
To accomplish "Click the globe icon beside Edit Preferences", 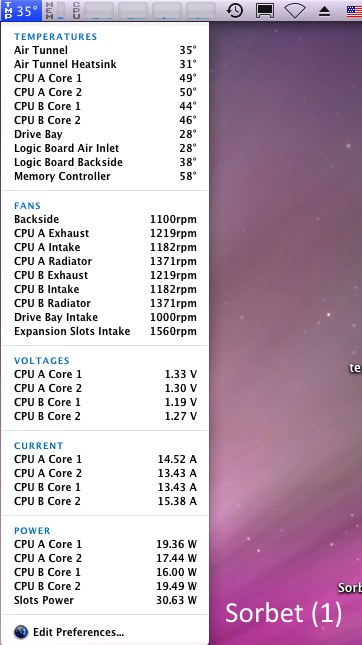I will click(21, 631).
